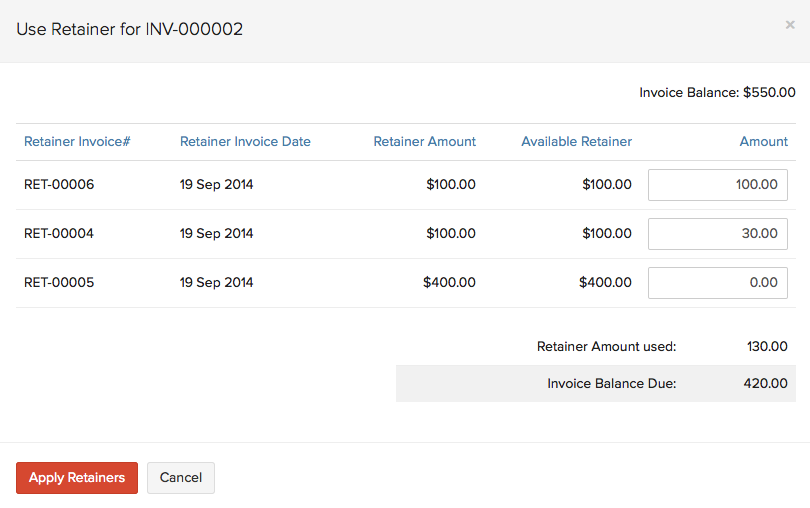810x508 pixels.
Task: Select the RET-00006 invoice number
Action: tap(59, 185)
